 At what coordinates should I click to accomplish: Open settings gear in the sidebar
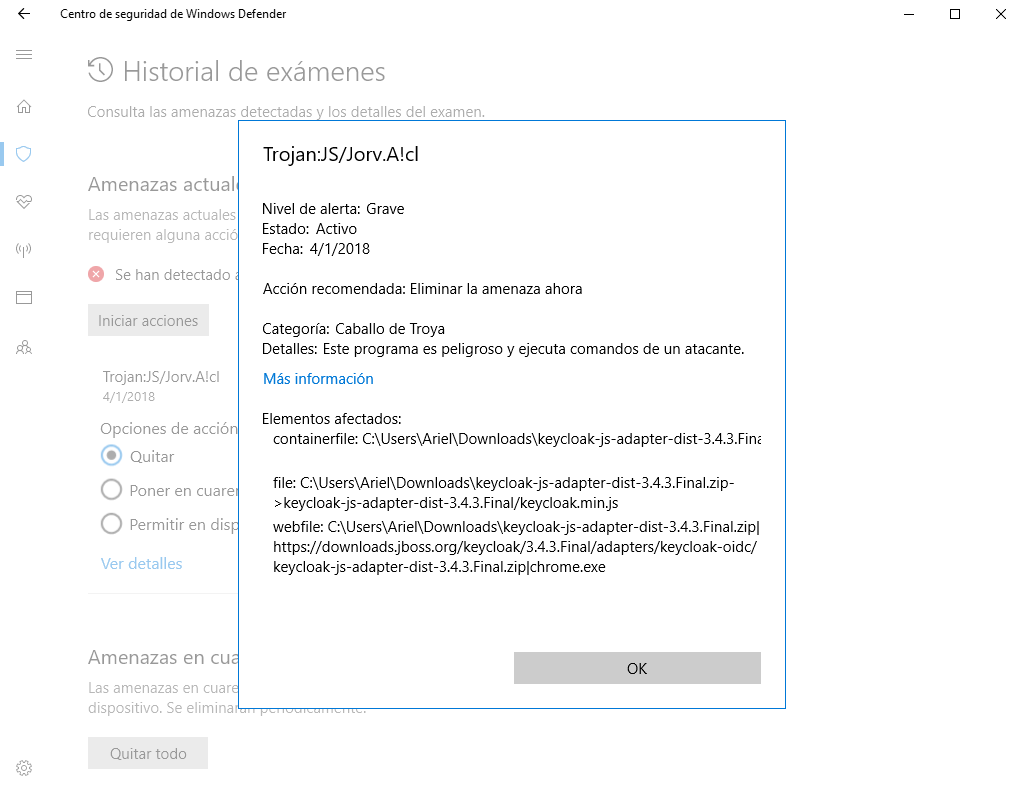tap(24, 768)
